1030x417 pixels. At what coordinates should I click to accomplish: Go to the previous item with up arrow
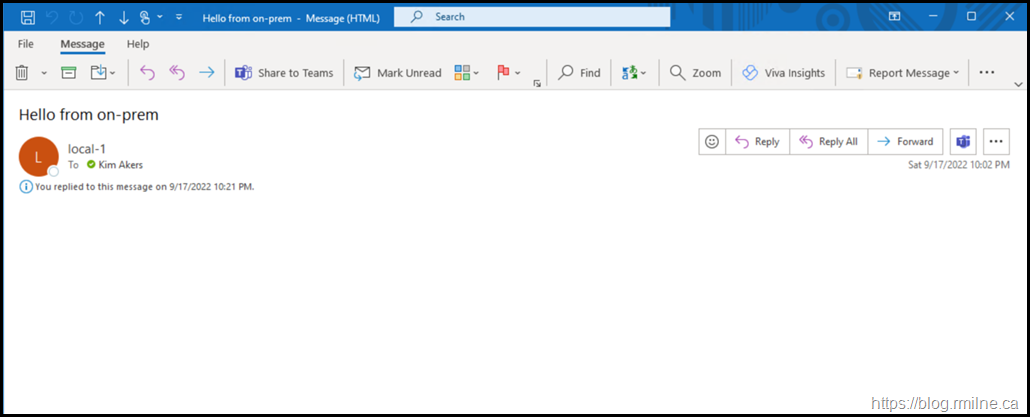pyautogui.click(x=100, y=17)
